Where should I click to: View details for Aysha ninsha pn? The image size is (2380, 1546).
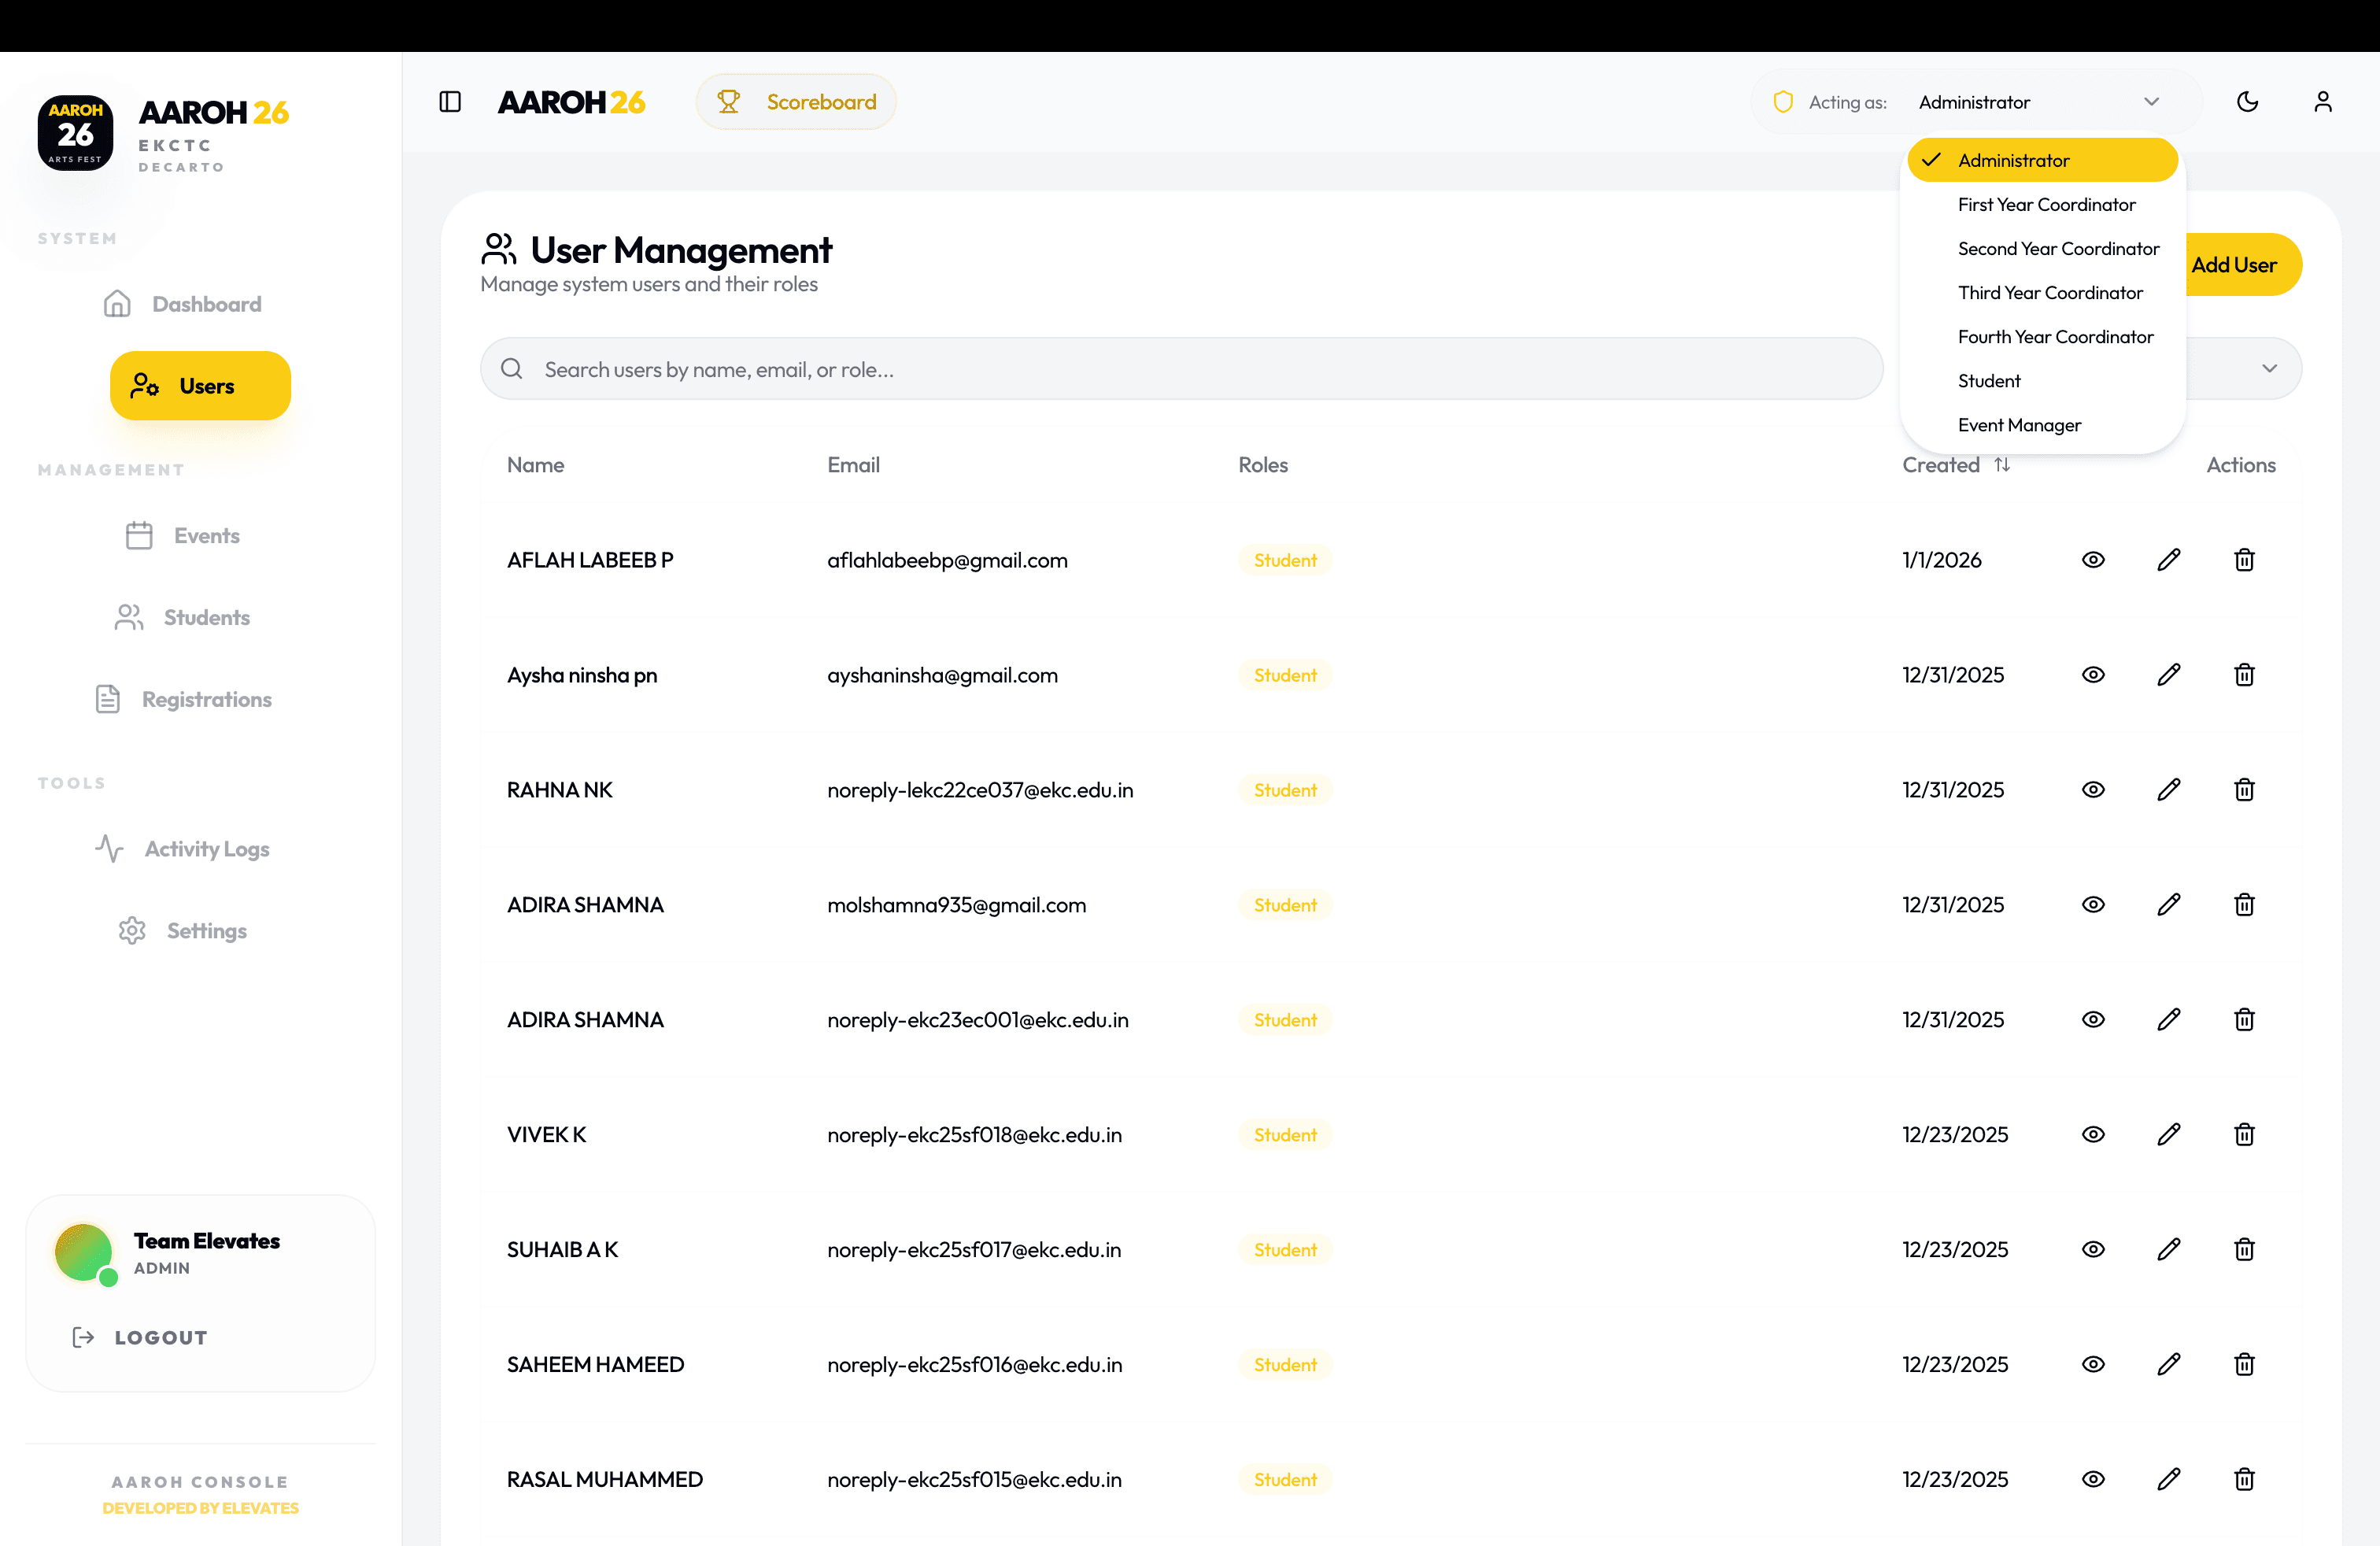2093,675
